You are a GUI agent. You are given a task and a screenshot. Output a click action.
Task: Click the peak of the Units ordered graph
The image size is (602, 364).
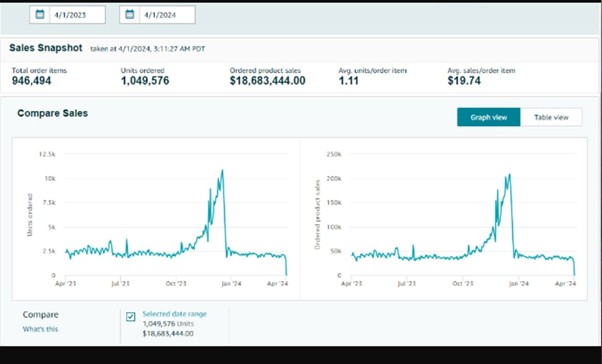tap(222, 170)
